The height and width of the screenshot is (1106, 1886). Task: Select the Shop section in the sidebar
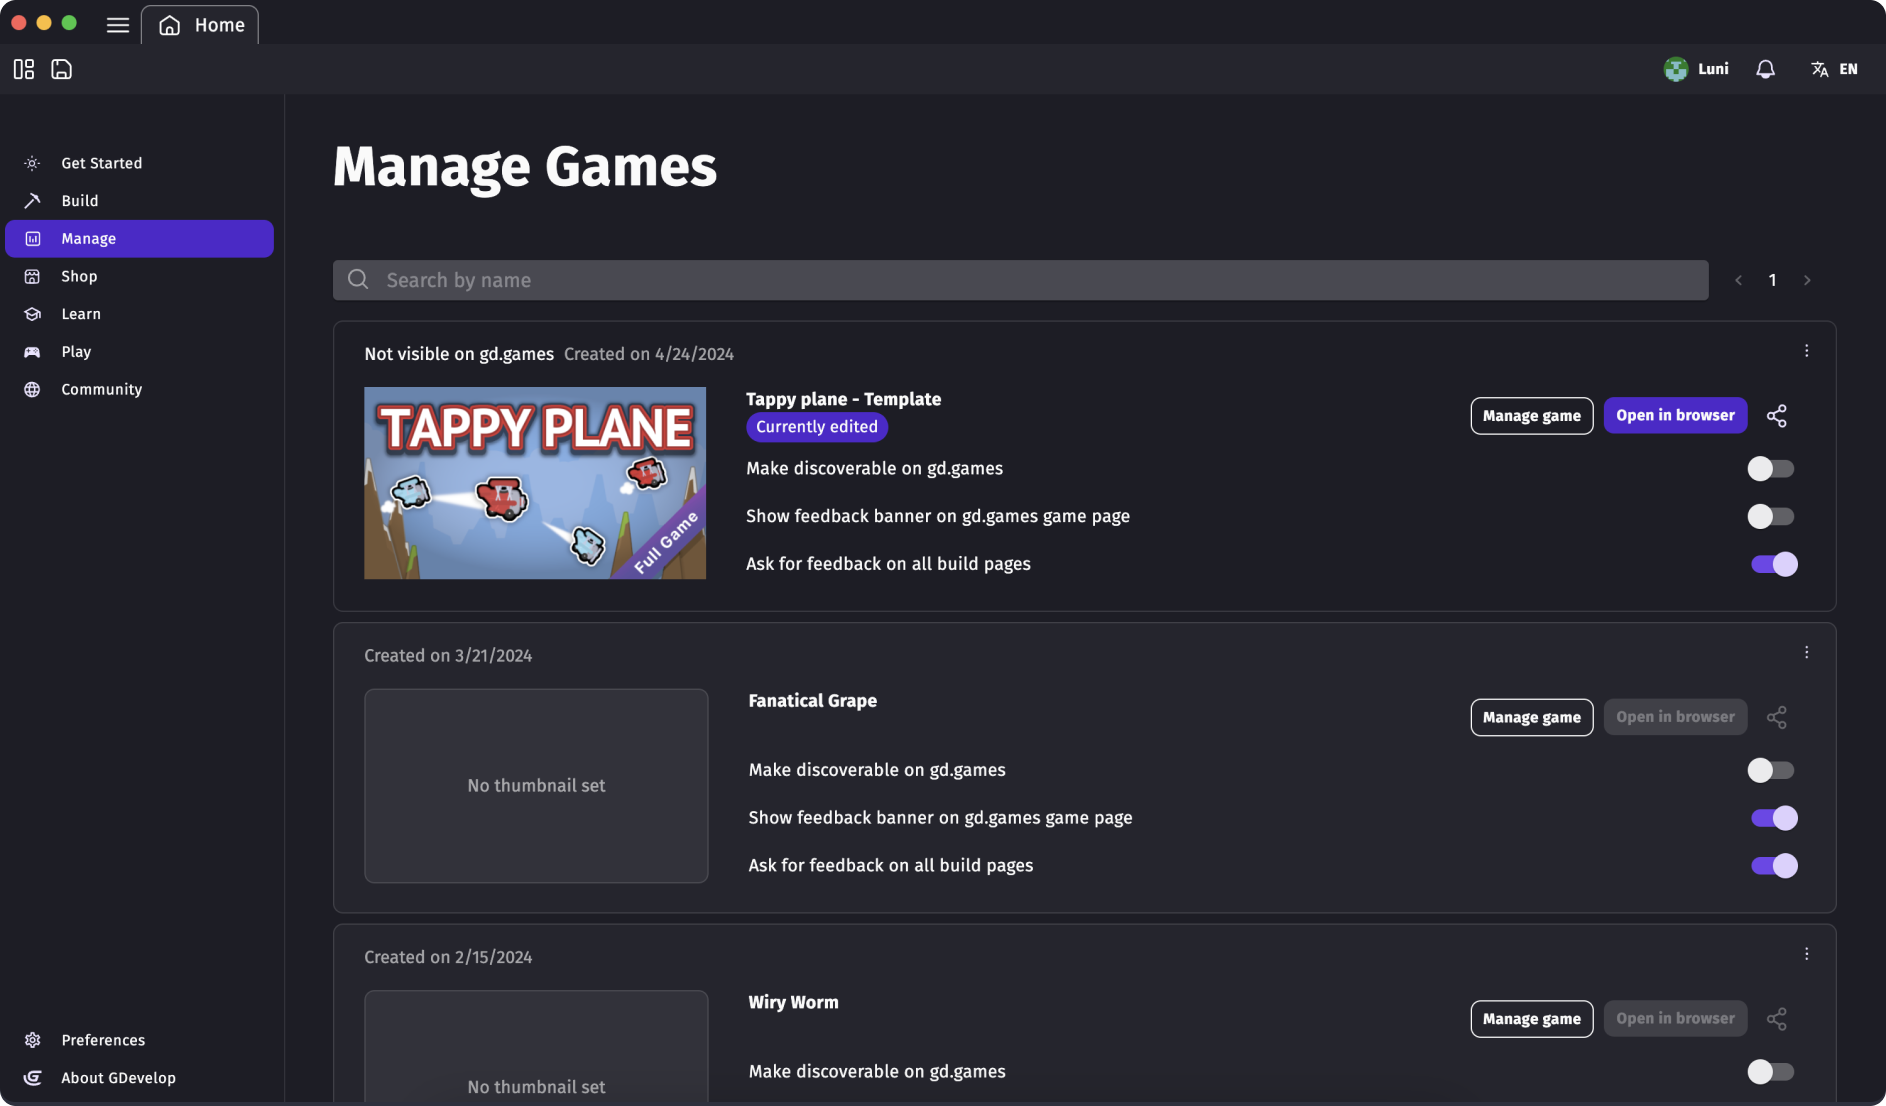80,276
